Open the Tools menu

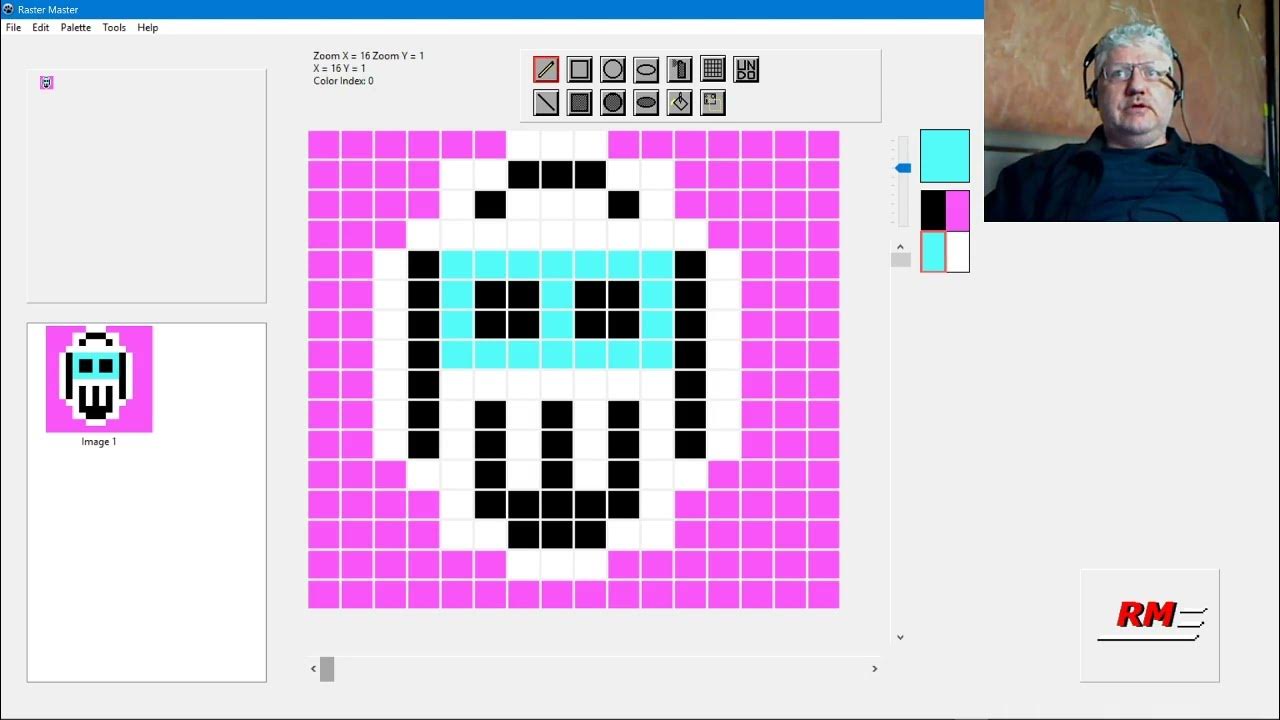point(114,27)
